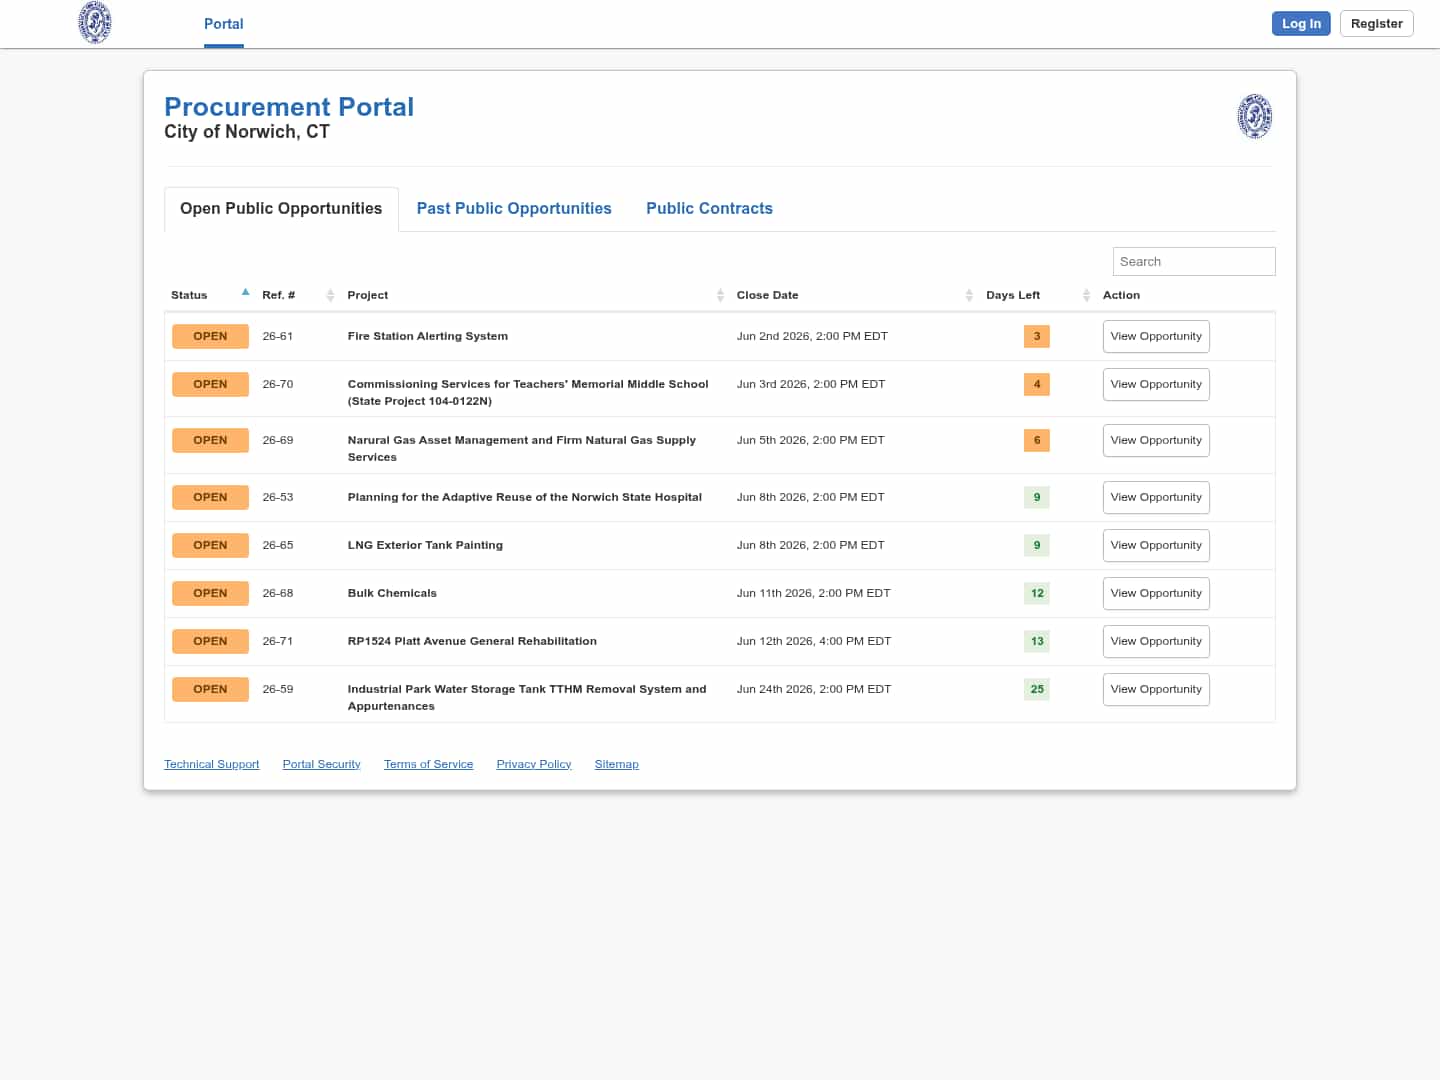View Opportunity for LNG Exterior Tank Painting
This screenshot has width=1440, height=1080.
1156,545
